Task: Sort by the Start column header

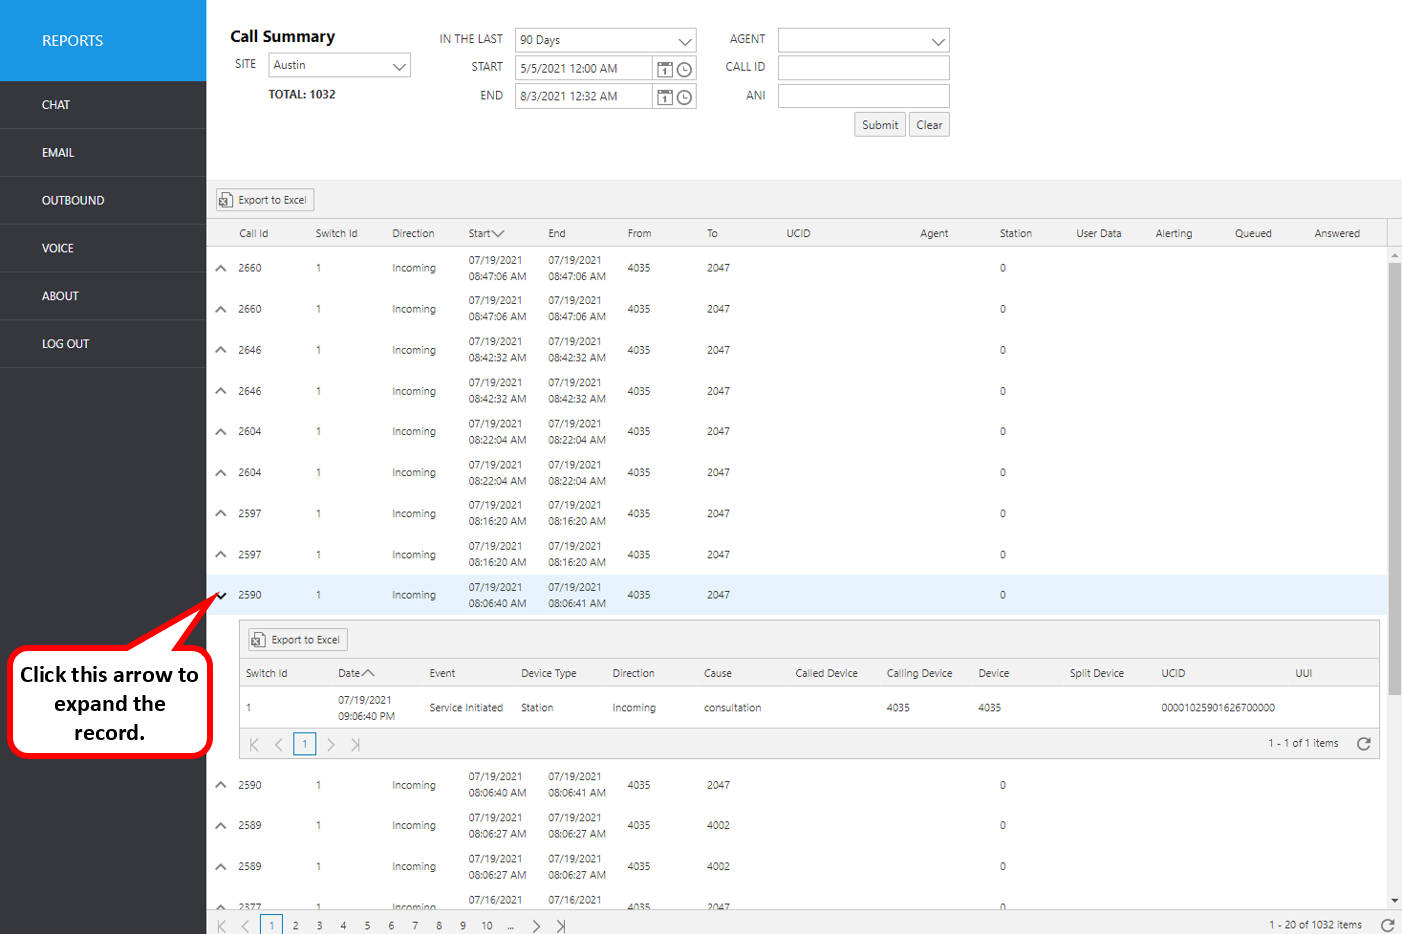Action: [x=486, y=234]
